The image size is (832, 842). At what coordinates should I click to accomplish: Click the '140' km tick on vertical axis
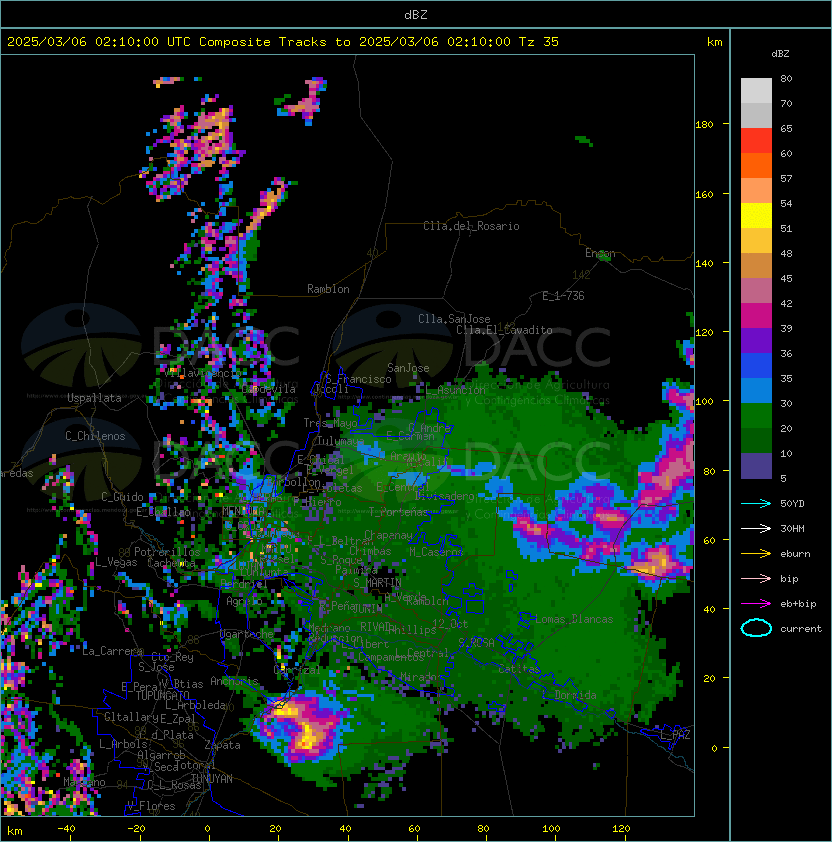coord(704,264)
